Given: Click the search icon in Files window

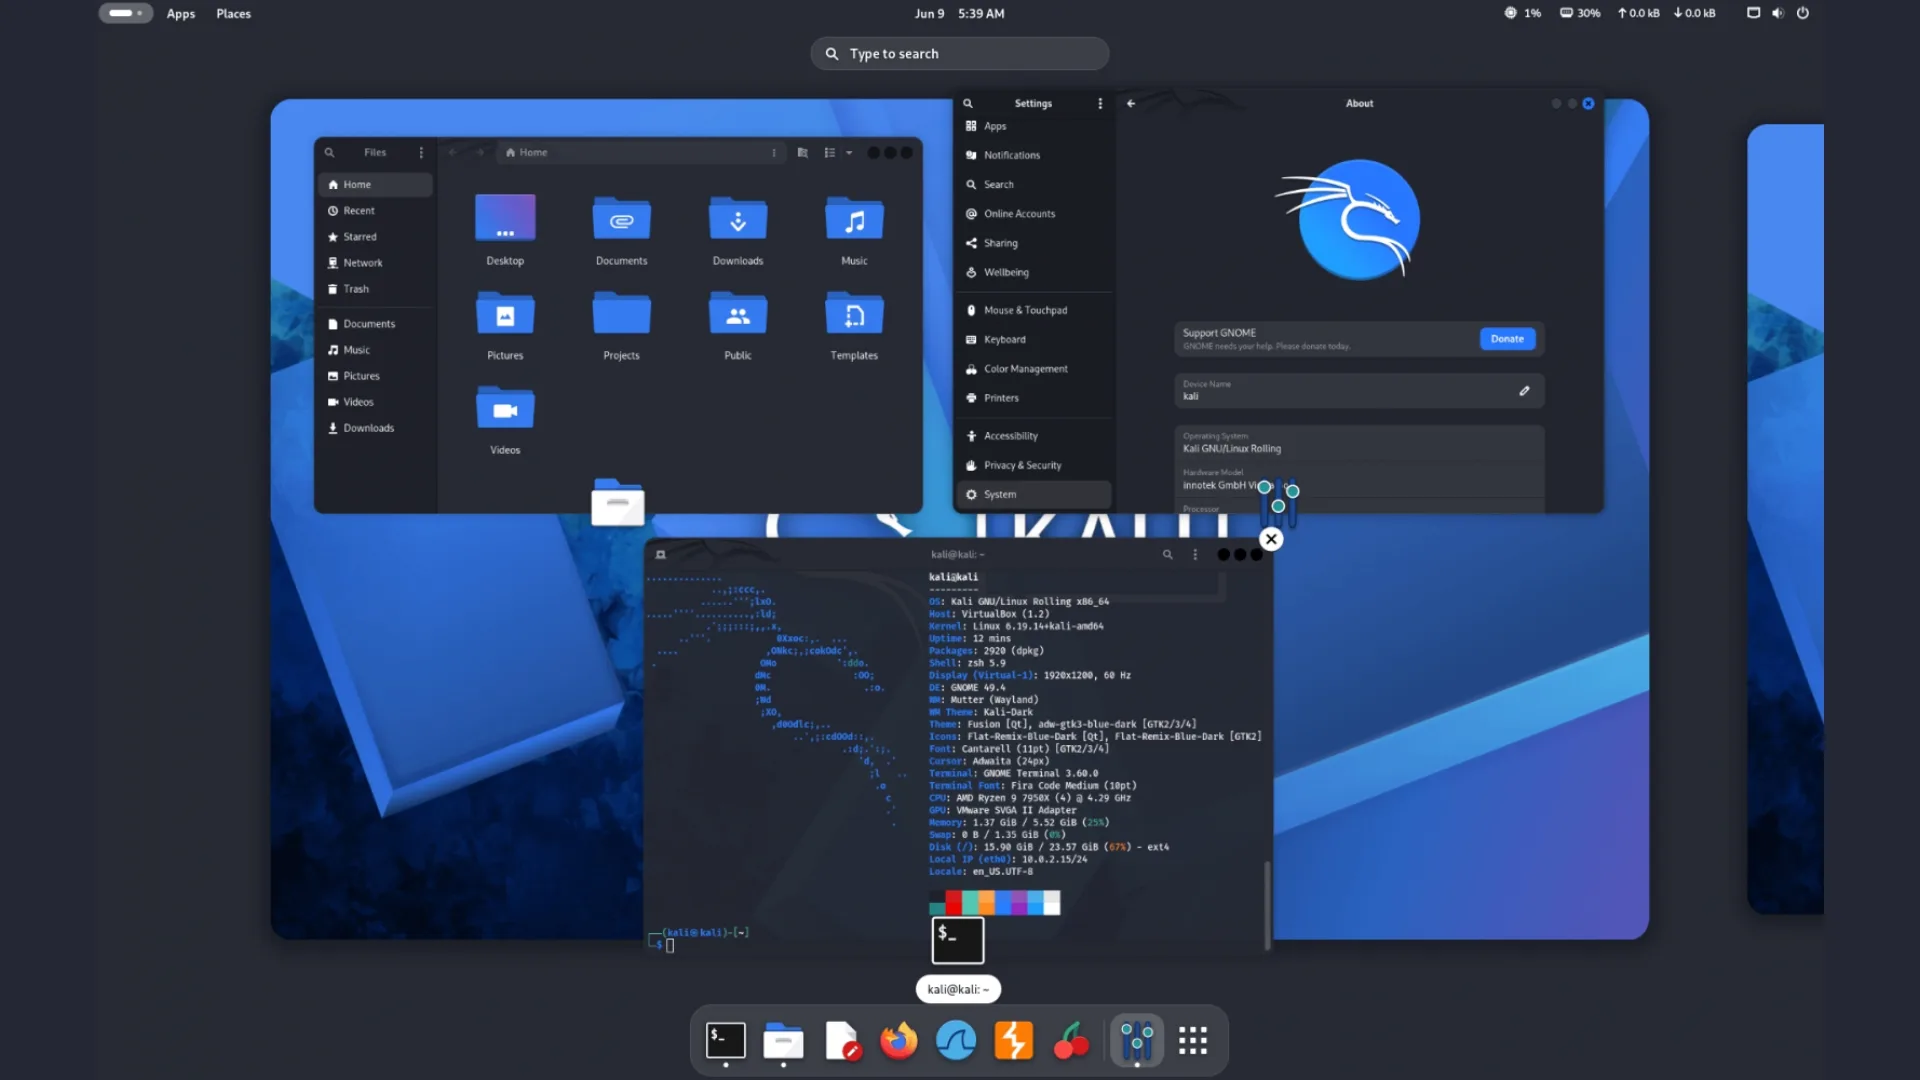Looking at the screenshot, I should [329, 153].
